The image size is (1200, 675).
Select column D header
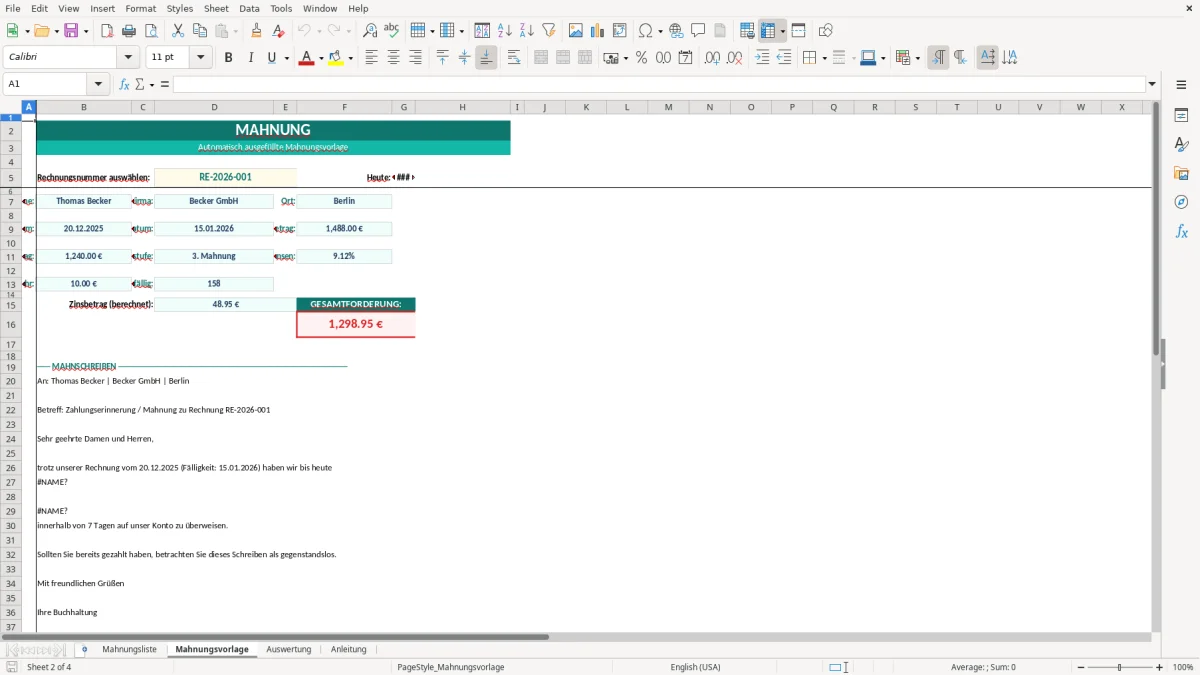click(x=214, y=107)
